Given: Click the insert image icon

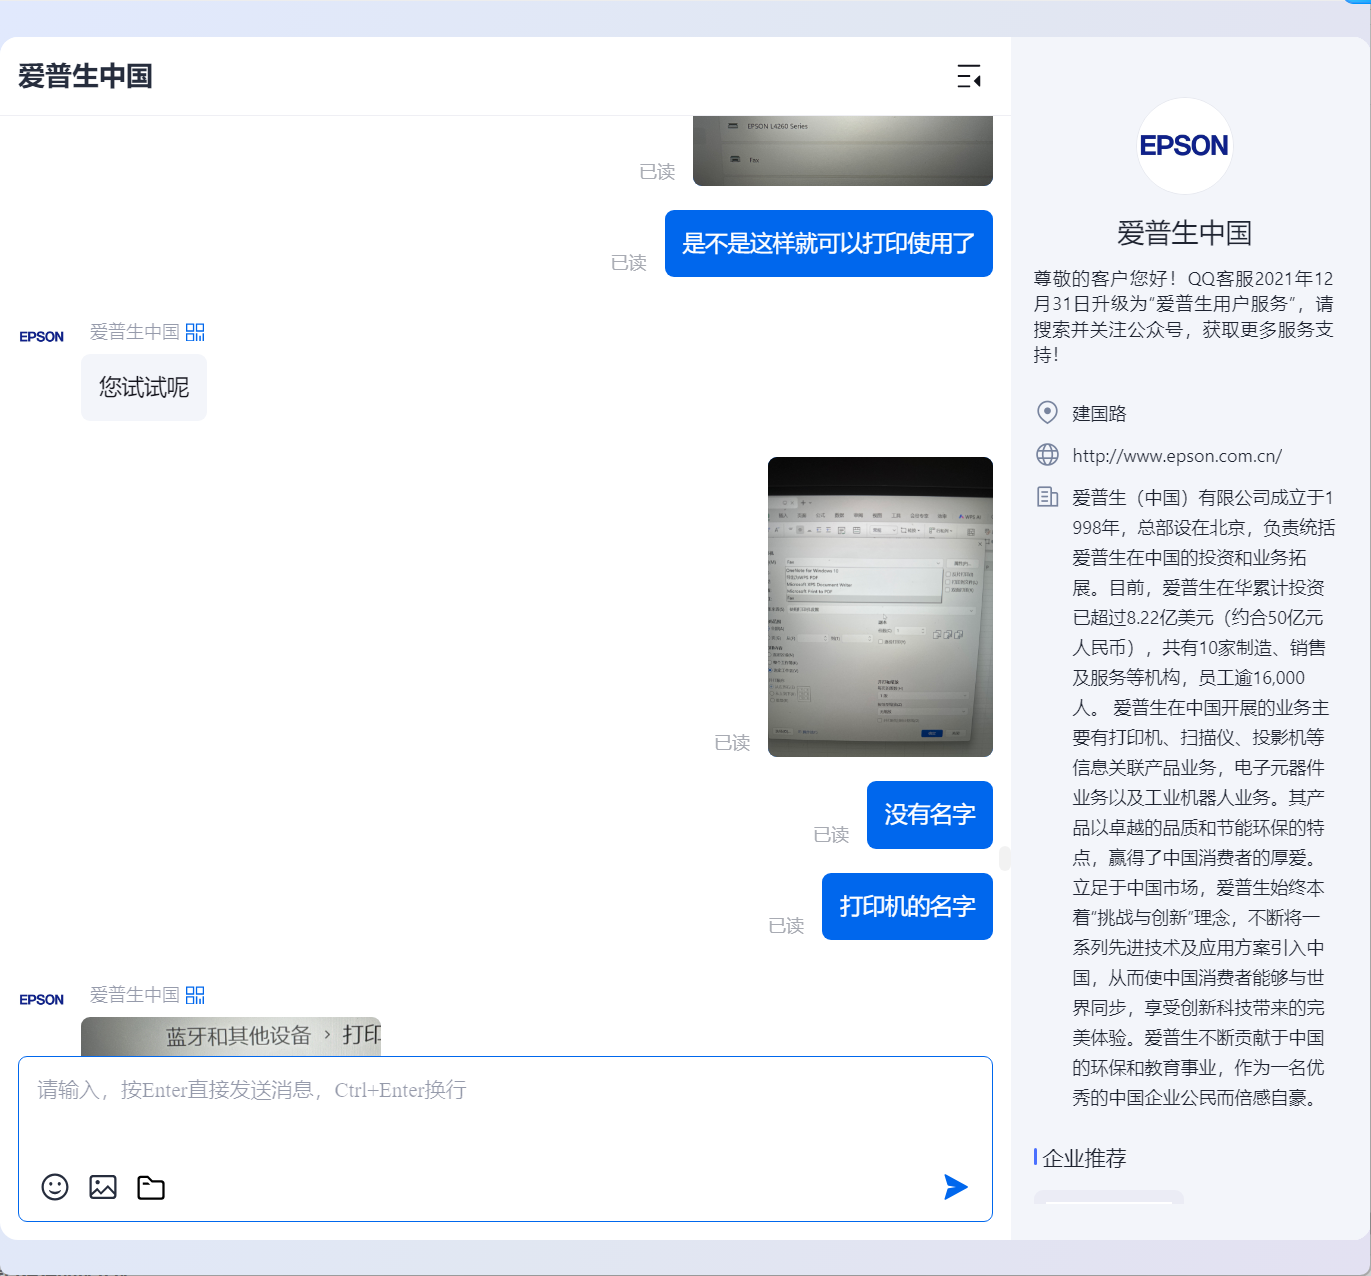Looking at the screenshot, I should (103, 1187).
